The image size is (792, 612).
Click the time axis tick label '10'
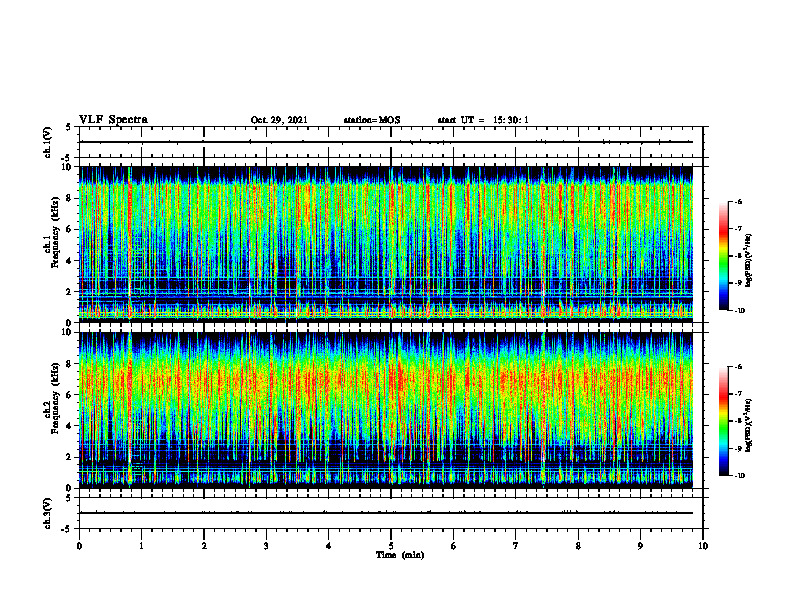click(703, 546)
